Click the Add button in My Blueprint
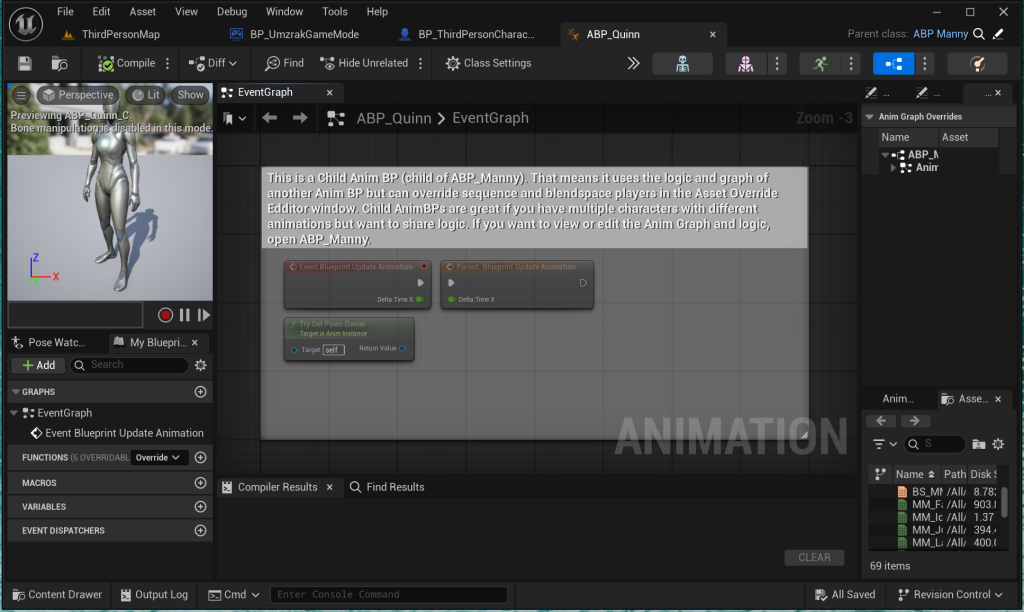The height and width of the screenshot is (612, 1024). point(39,365)
